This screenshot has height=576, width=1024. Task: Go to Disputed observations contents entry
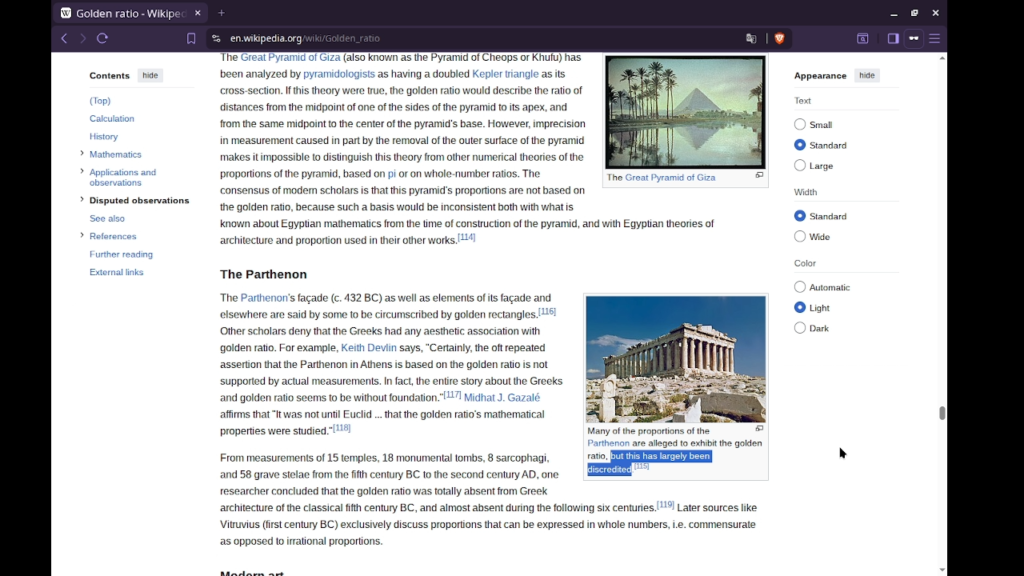coord(139,200)
